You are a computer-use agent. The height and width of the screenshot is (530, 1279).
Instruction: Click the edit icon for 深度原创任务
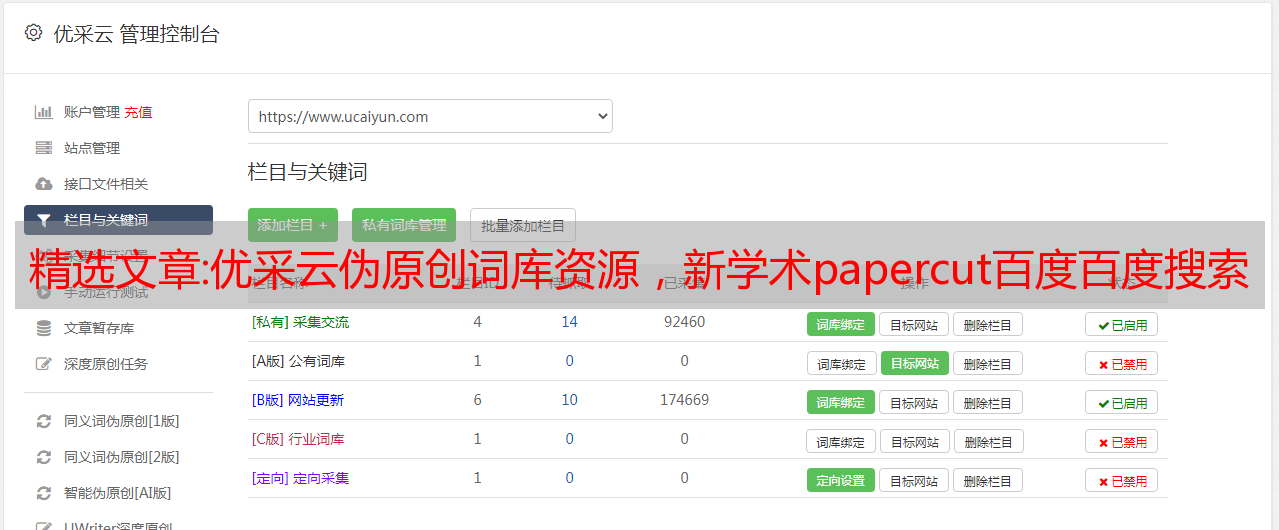click(44, 364)
